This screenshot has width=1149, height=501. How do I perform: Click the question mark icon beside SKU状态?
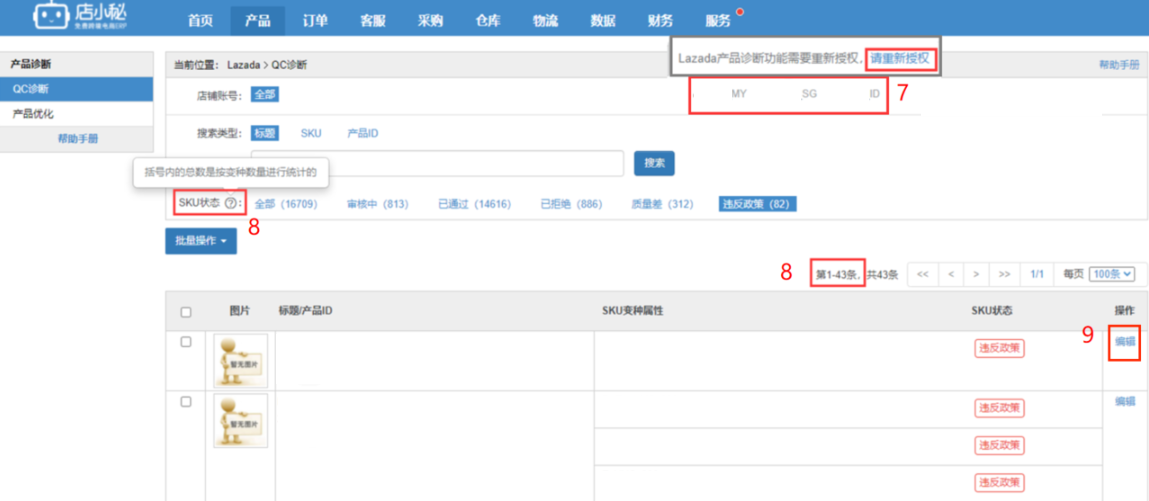point(231,203)
